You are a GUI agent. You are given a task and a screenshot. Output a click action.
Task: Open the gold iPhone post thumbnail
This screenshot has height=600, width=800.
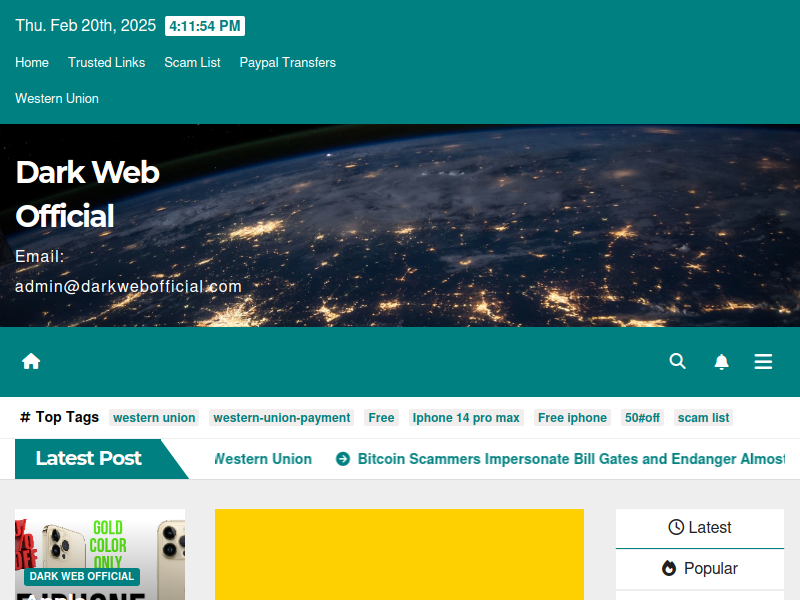pyautogui.click(x=100, y=555)
